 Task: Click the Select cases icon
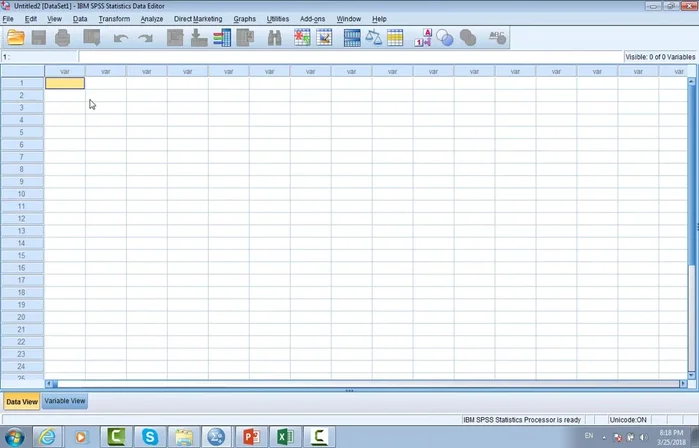click(395, 37)
